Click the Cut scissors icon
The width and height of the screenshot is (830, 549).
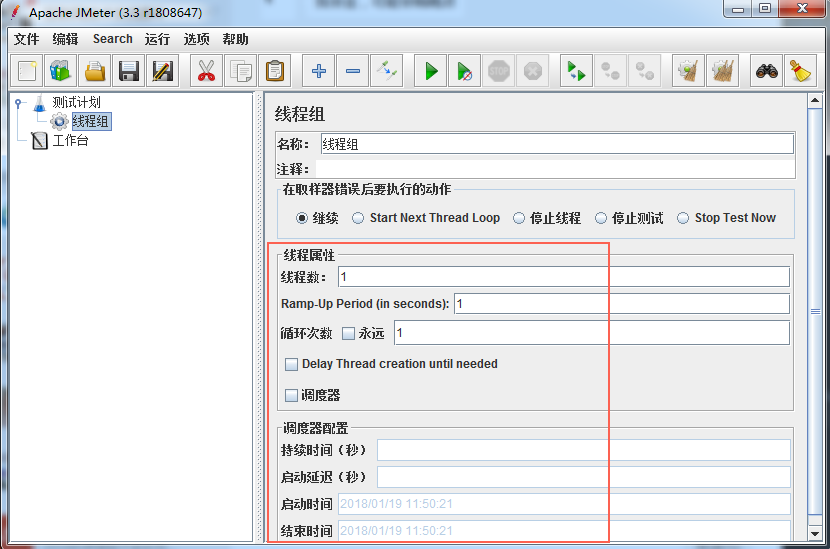[206, 71]
